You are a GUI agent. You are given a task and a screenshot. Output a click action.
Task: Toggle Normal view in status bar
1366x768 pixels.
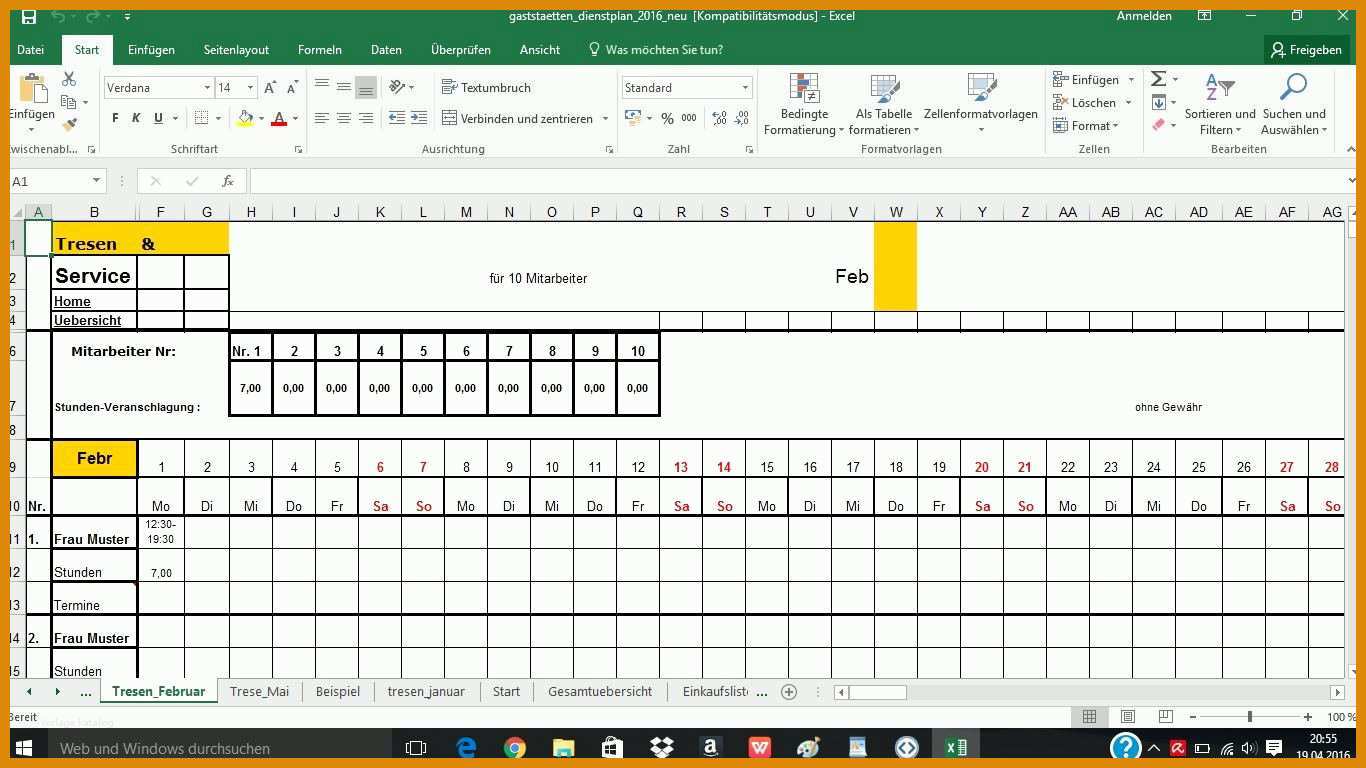tap(1089, 717)
